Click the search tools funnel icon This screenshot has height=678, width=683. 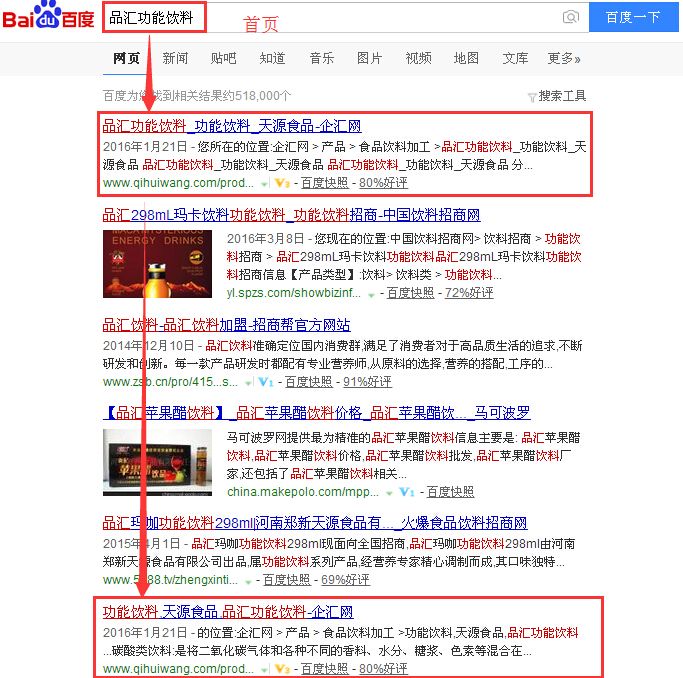coord(531,97)
